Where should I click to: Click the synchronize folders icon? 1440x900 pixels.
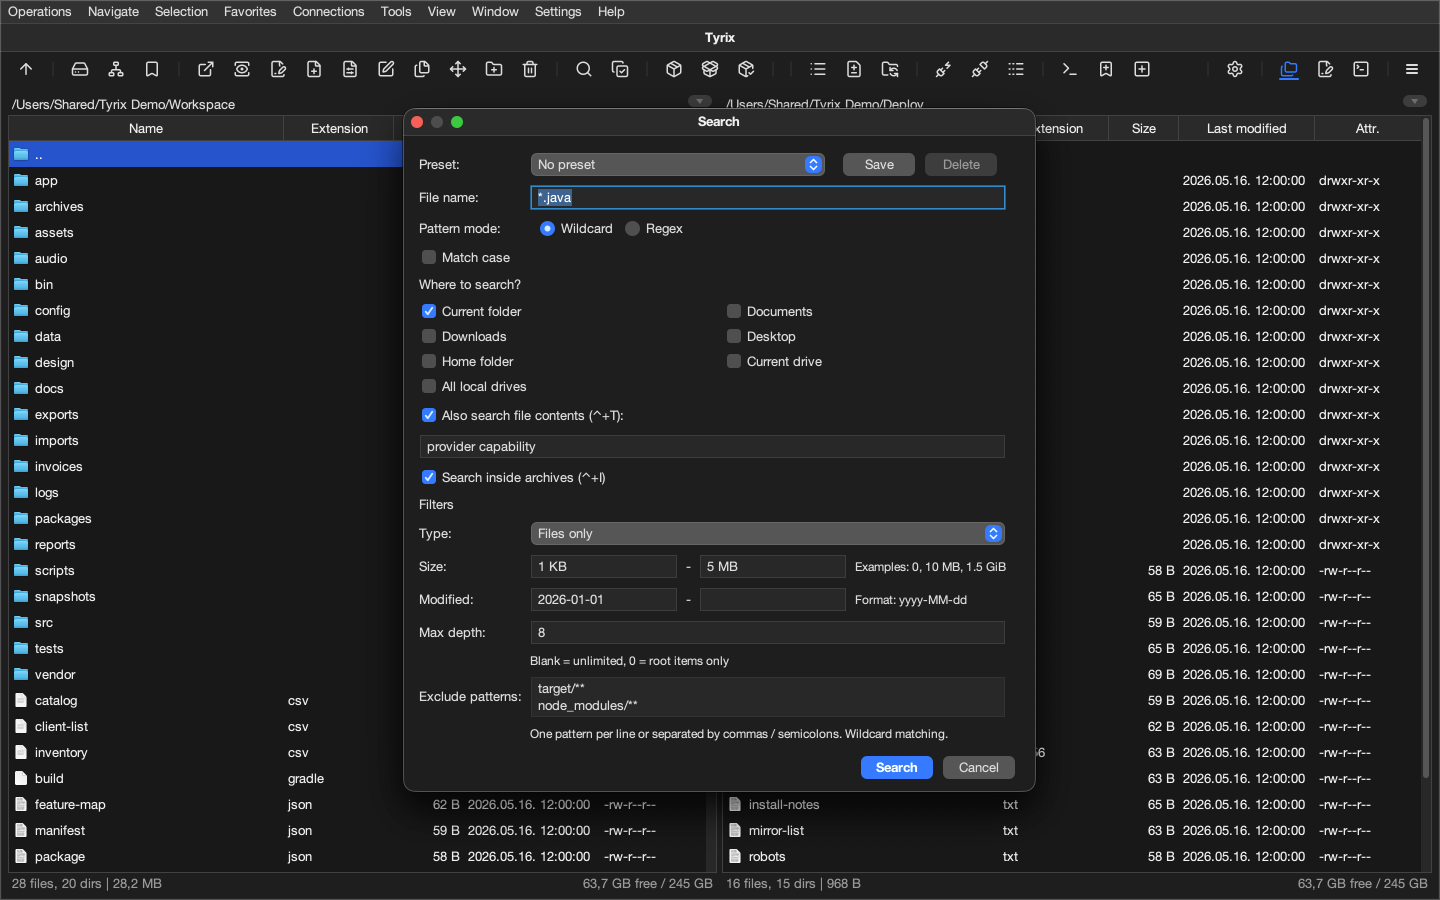(890, 69)
